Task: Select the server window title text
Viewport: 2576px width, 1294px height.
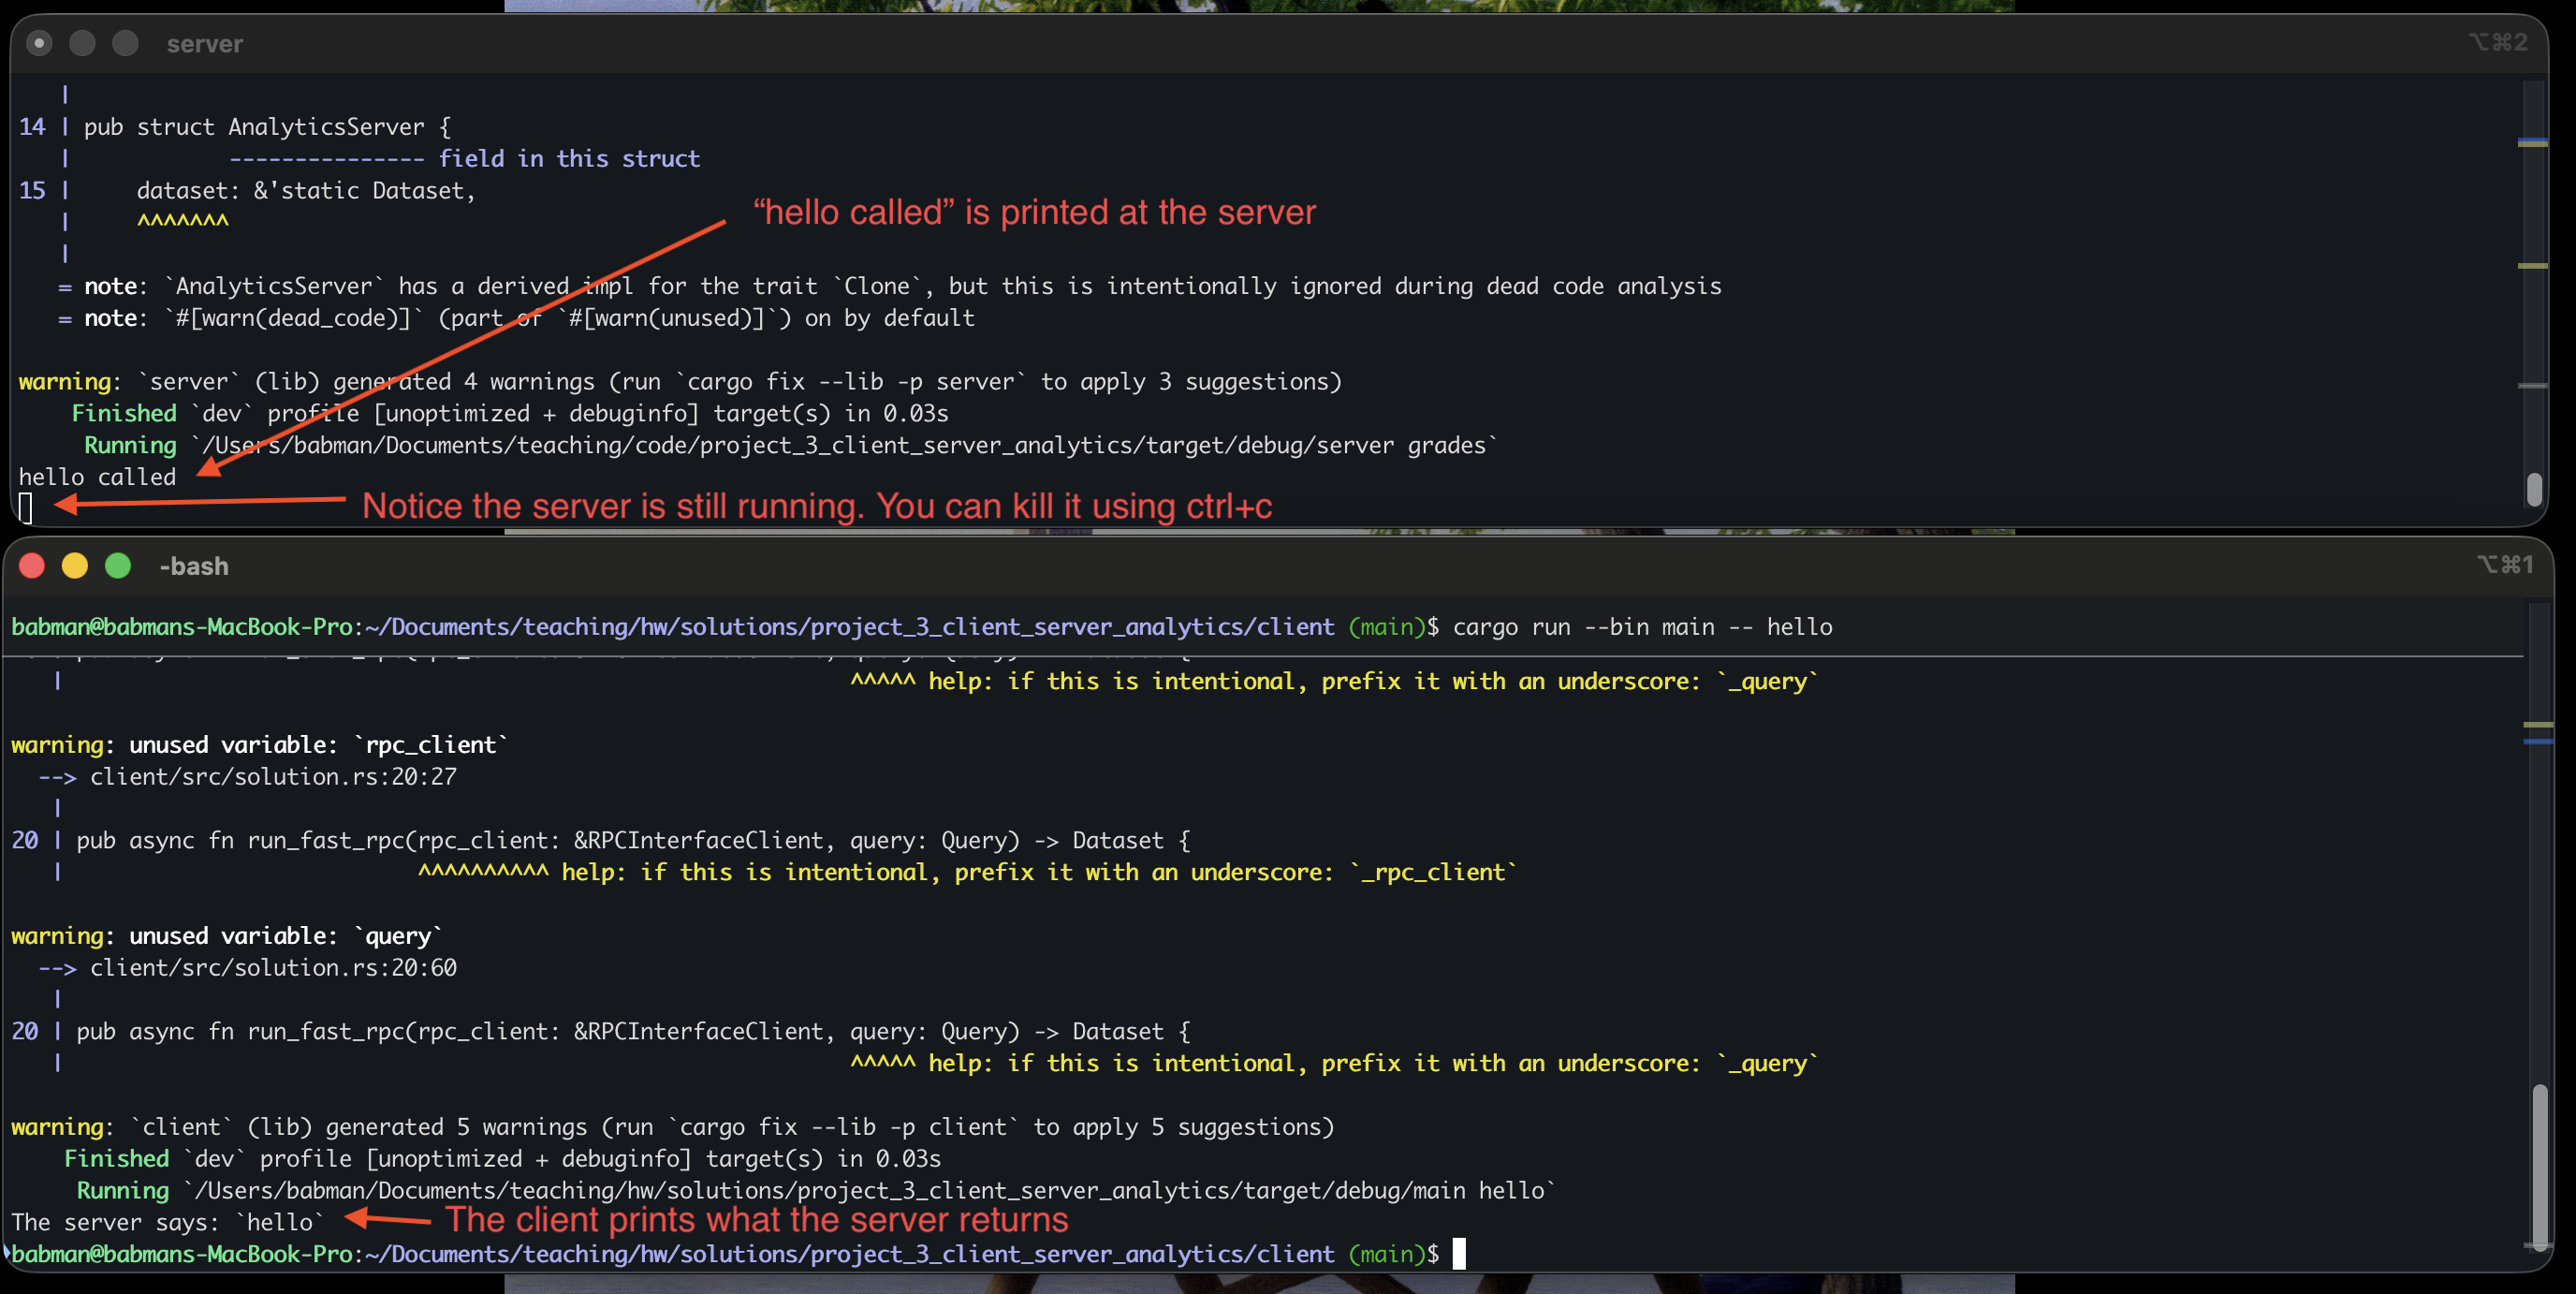Action: (204, 44)
